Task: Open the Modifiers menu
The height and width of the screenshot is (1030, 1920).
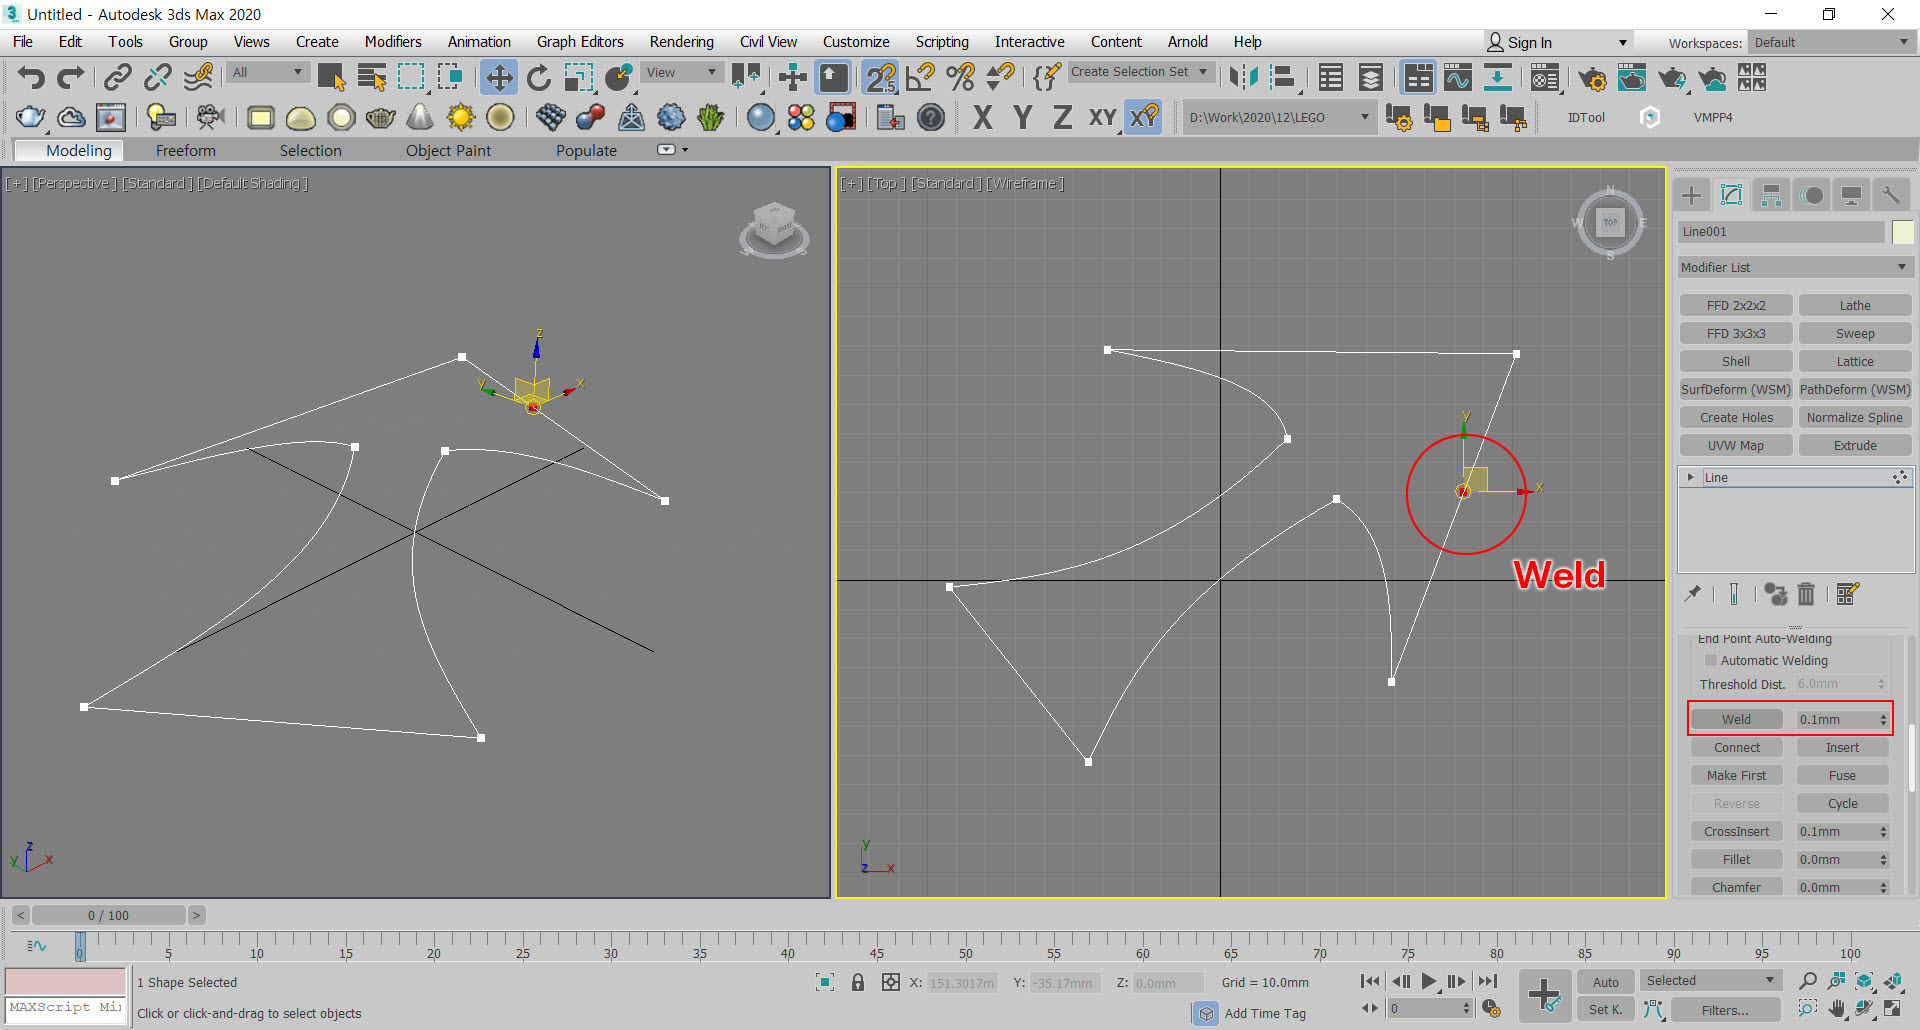Action: point(393,42)
